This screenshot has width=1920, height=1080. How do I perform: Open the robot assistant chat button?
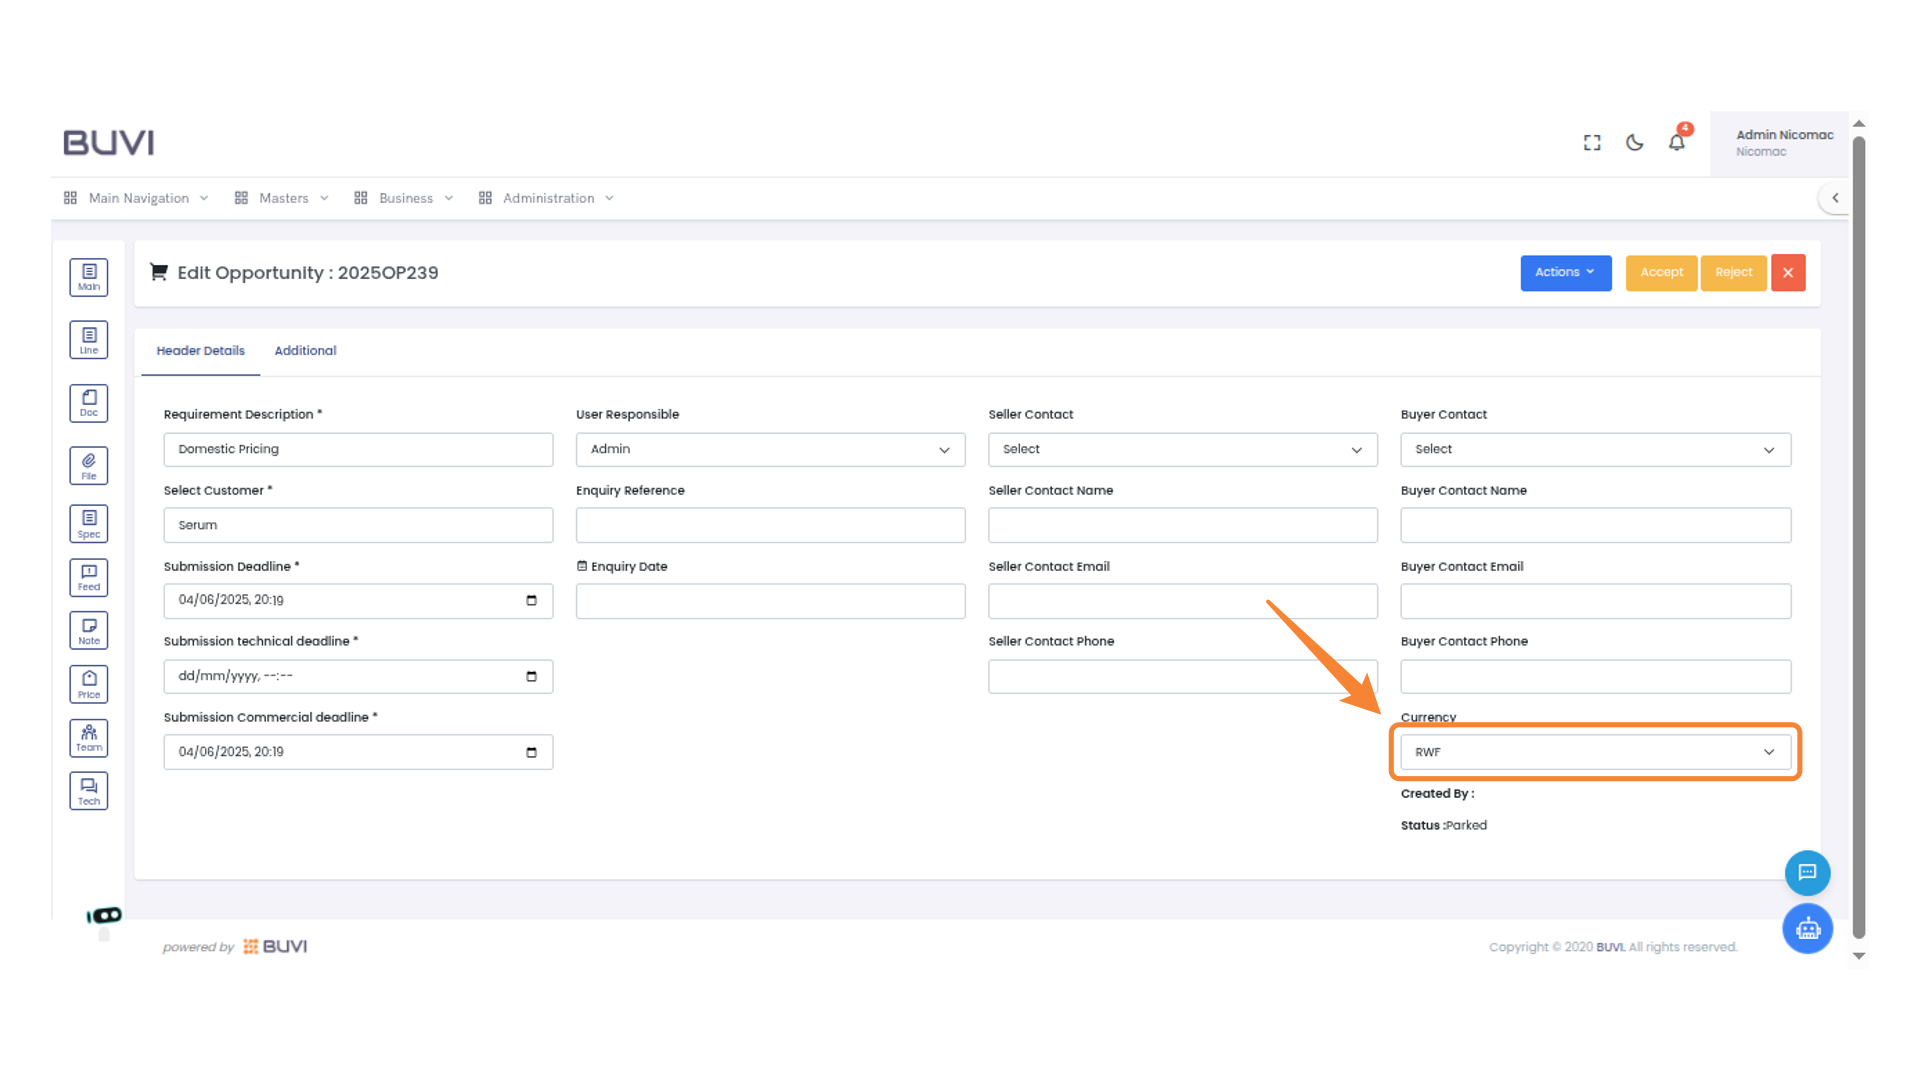click(1807, 929)
